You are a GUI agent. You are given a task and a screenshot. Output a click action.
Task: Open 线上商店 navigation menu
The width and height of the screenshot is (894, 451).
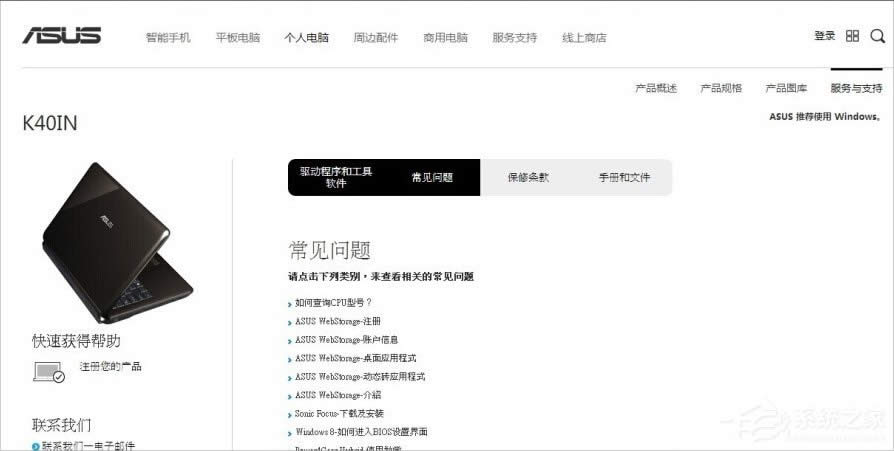point(584,38)
